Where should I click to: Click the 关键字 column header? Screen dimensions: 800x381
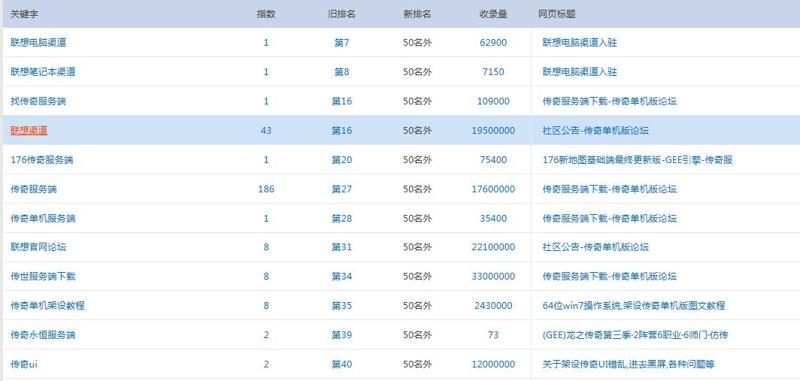tap(24, 14)
